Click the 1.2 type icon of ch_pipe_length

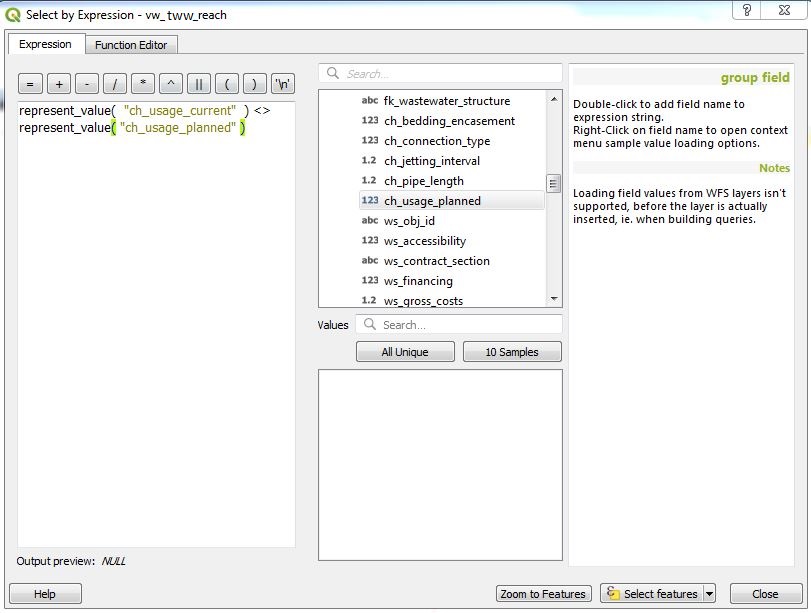point(369,181)
